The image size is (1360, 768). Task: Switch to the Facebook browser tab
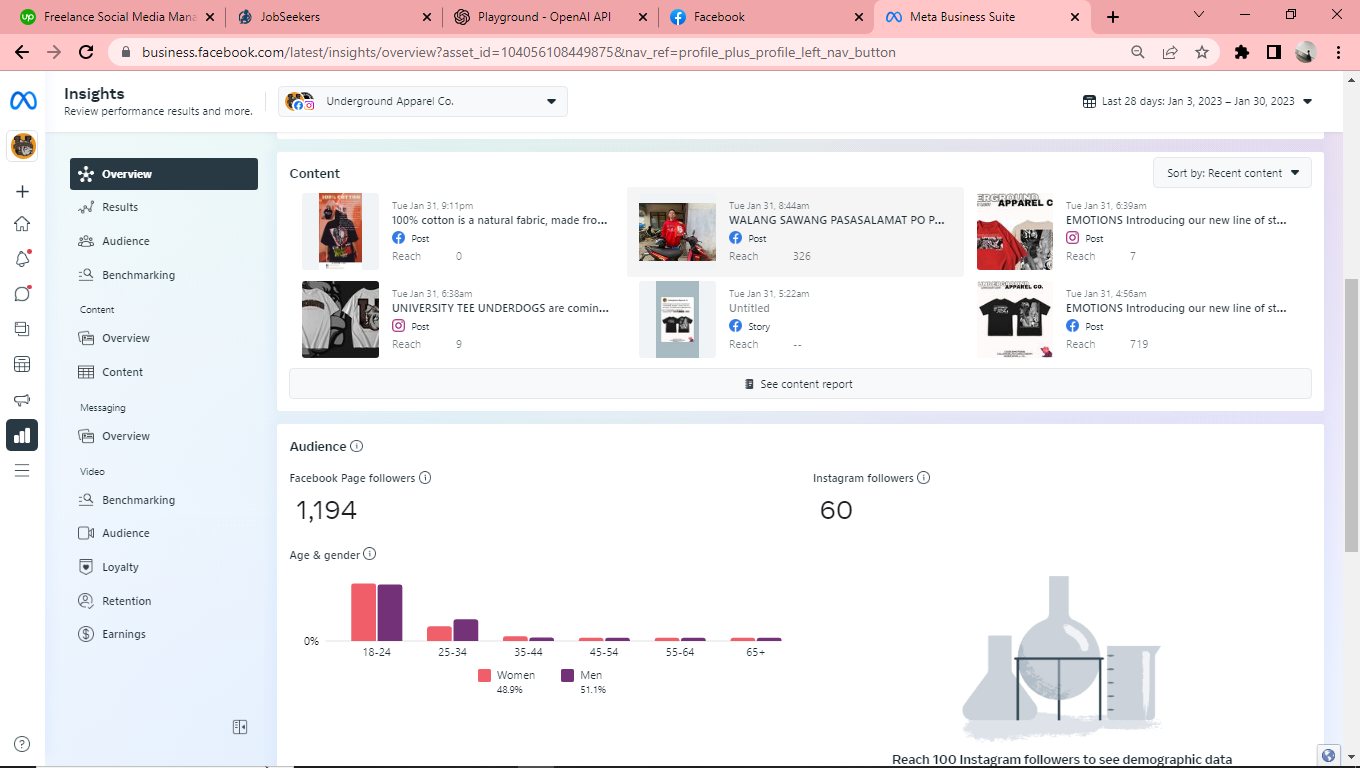[765, 17]
